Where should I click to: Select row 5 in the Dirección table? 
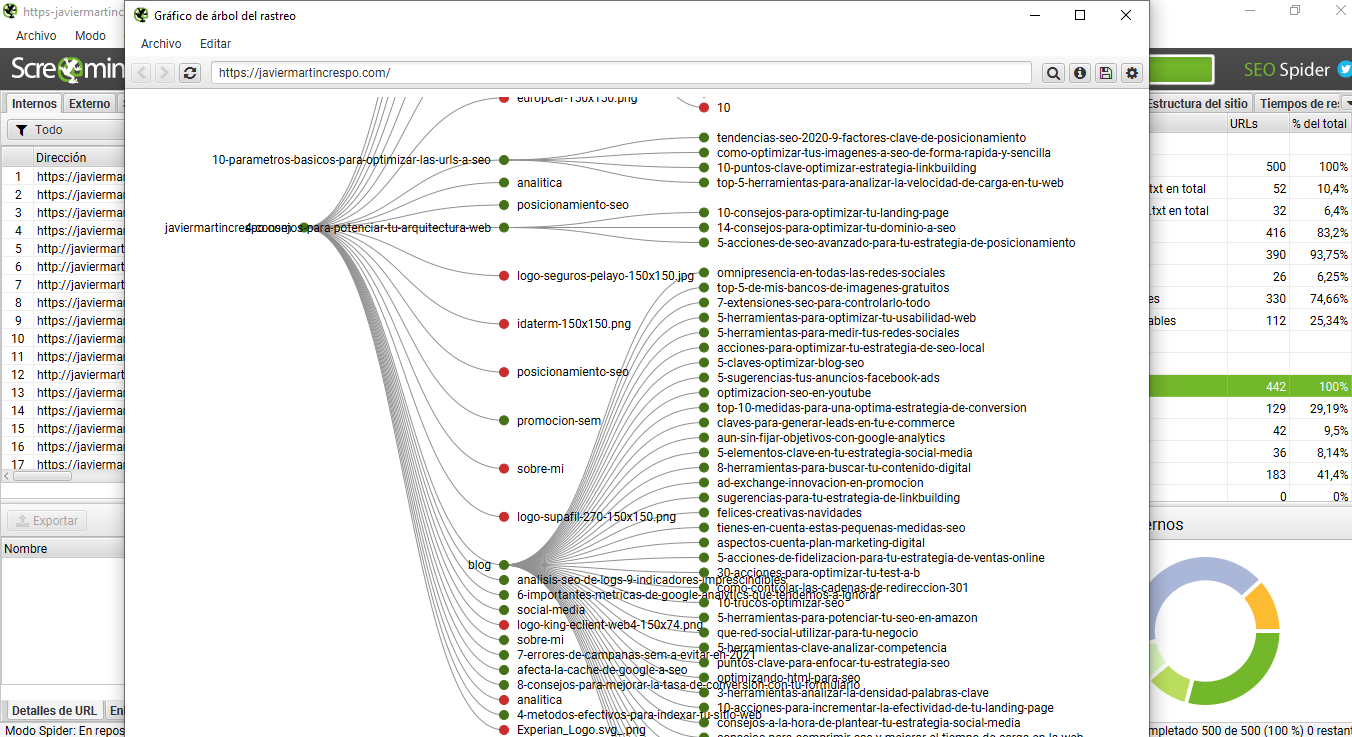tap(62, 249)
